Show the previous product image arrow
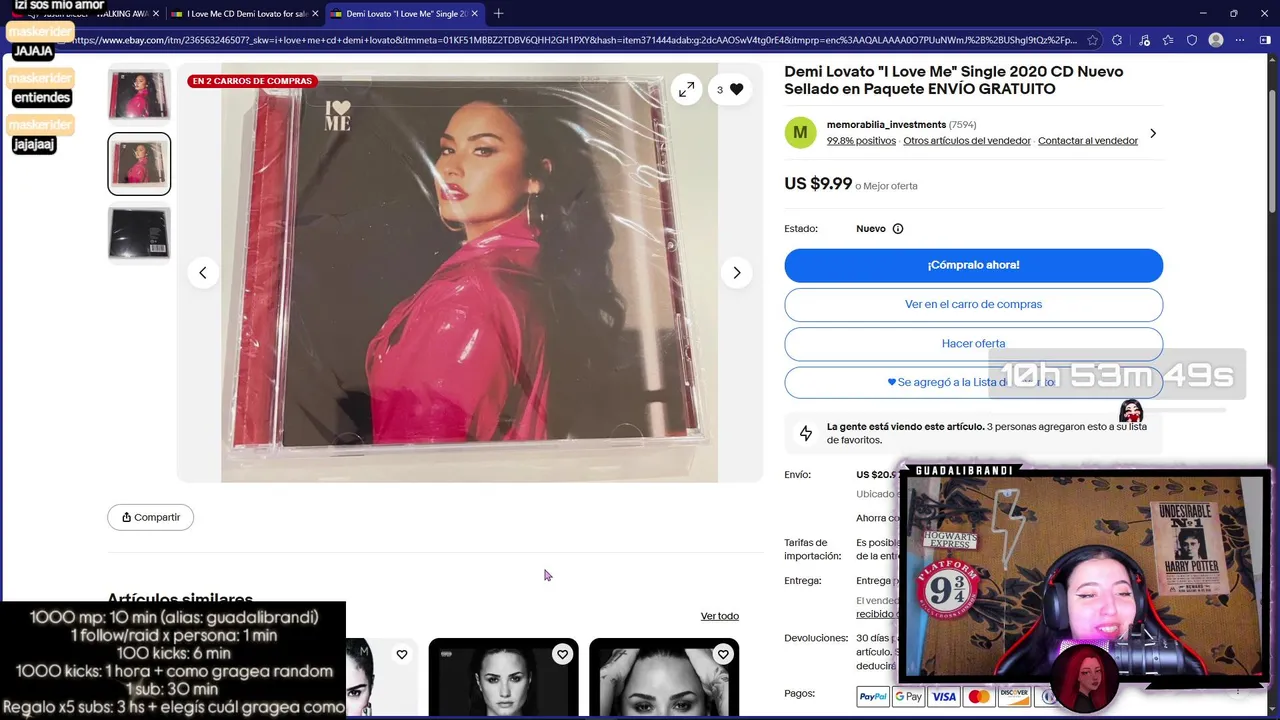Screen dimensions: 1280x720 click(203, 273)
